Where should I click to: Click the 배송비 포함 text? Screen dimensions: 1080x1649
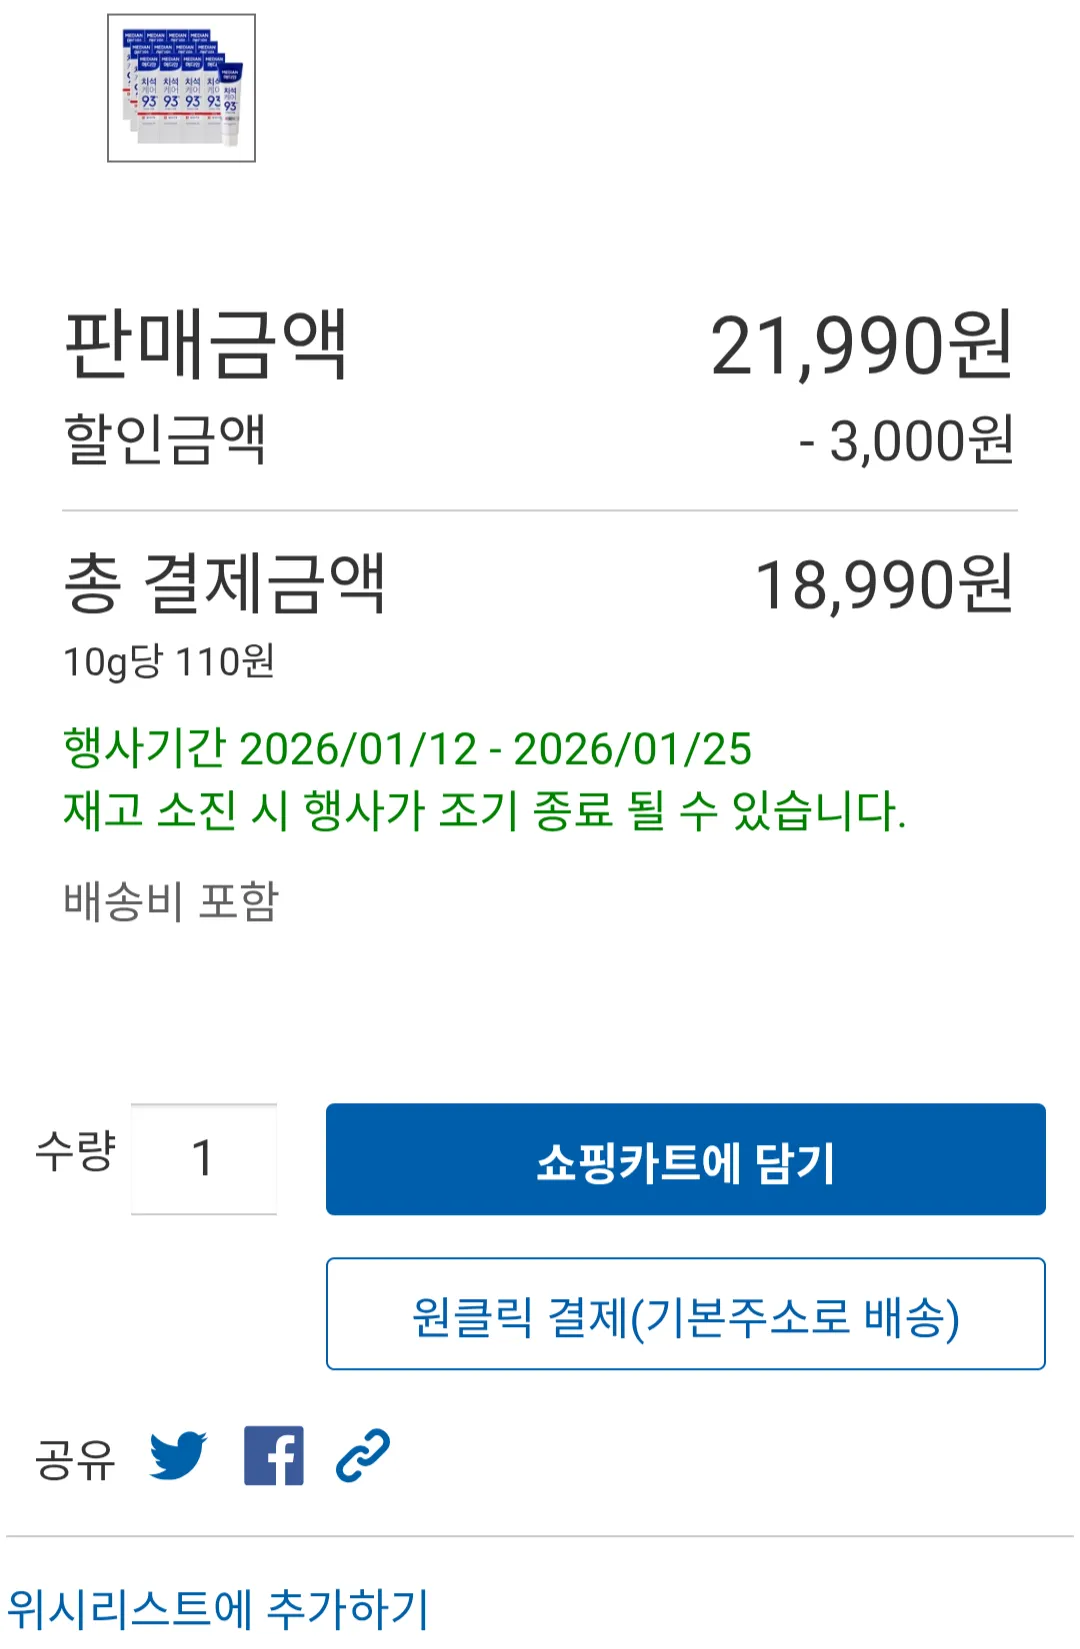pyautogui.click(x=171, y=901)
